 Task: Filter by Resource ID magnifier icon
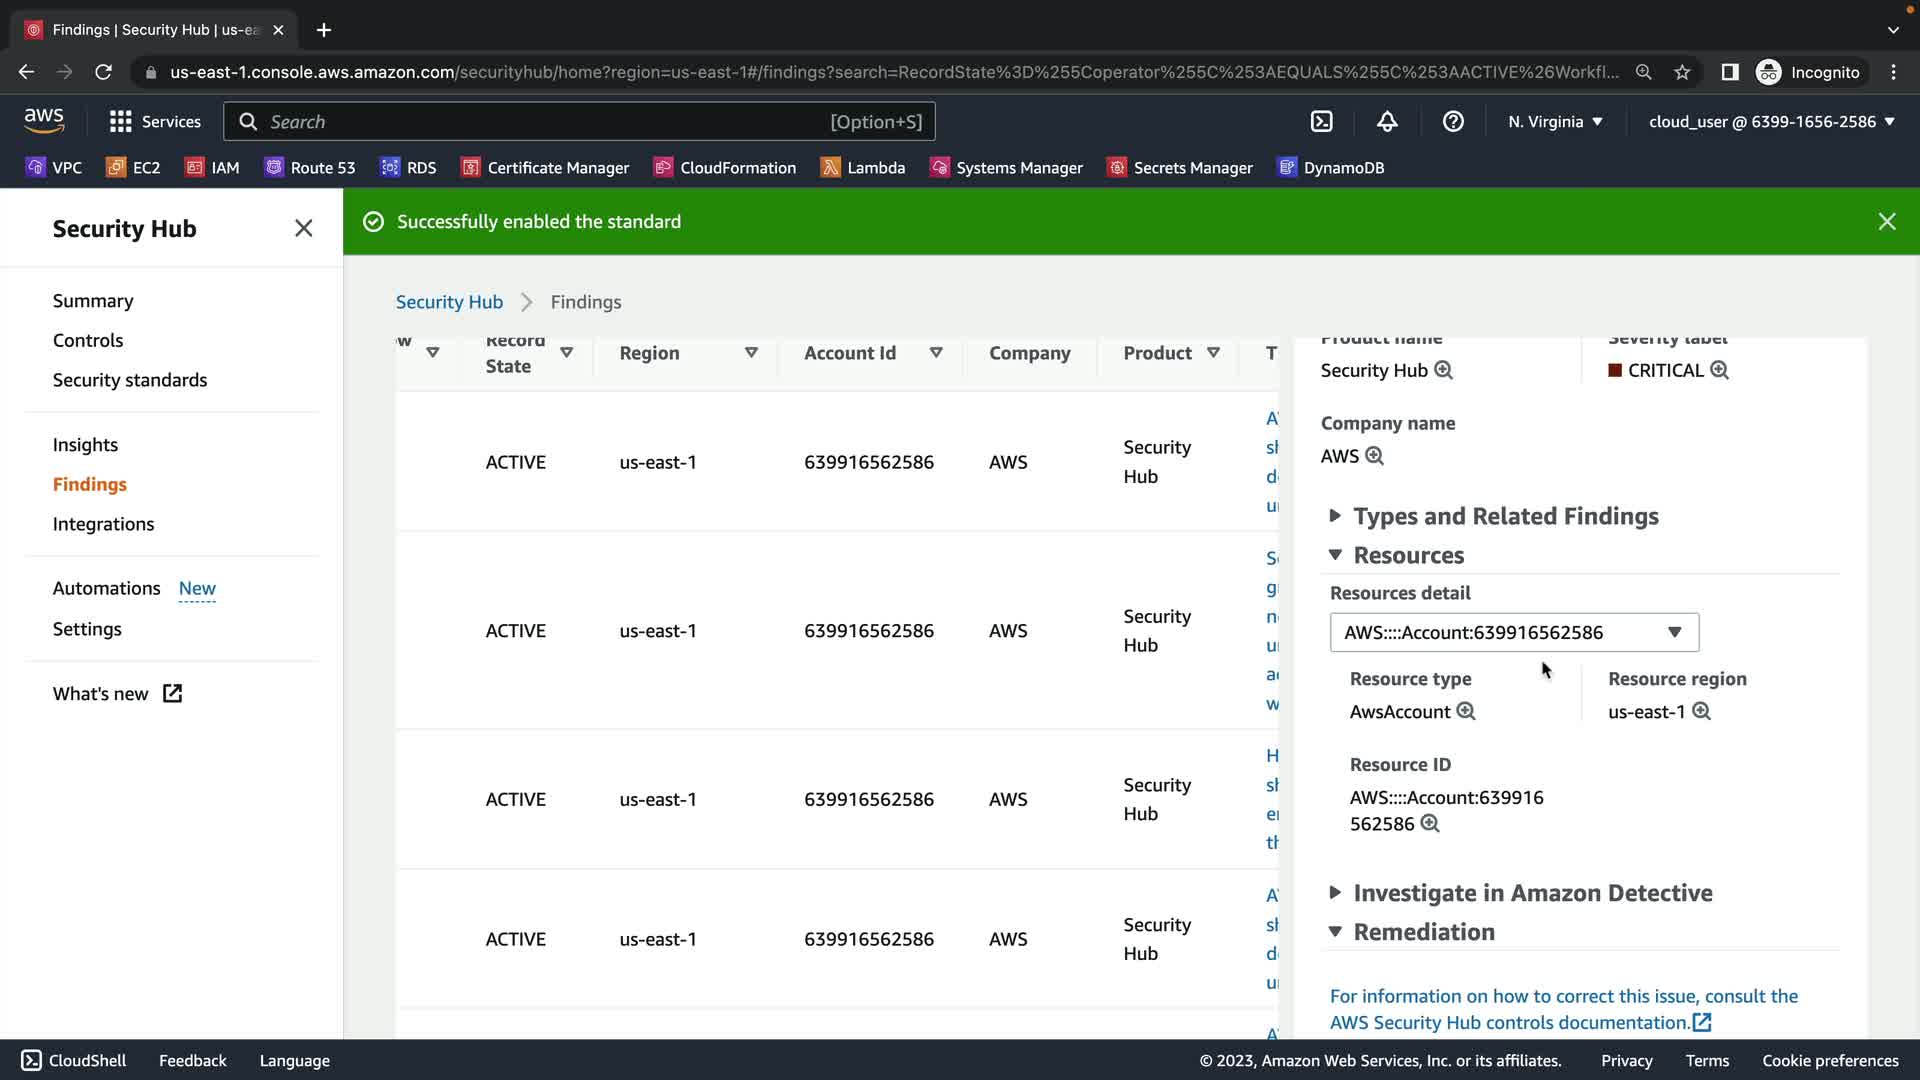(1430, 824)
